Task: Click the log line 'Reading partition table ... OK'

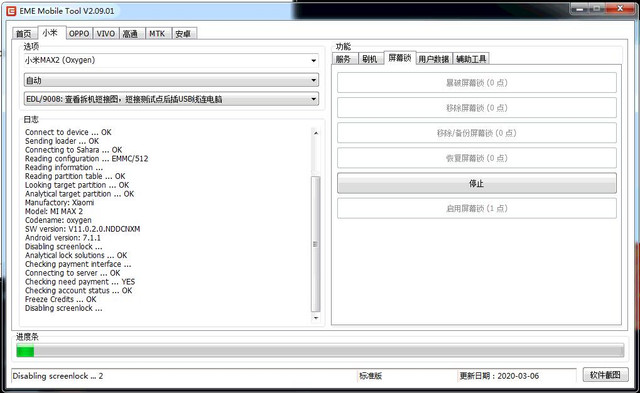Action: (75, 176)
